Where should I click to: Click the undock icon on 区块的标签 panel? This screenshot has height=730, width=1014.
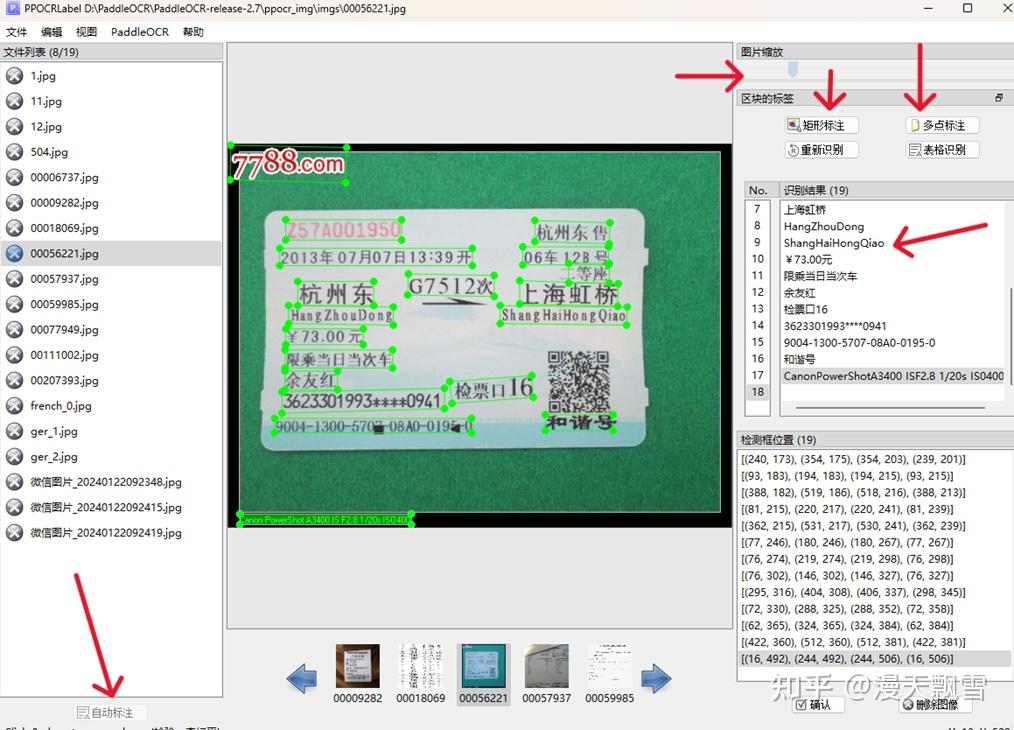coord(997,97)
